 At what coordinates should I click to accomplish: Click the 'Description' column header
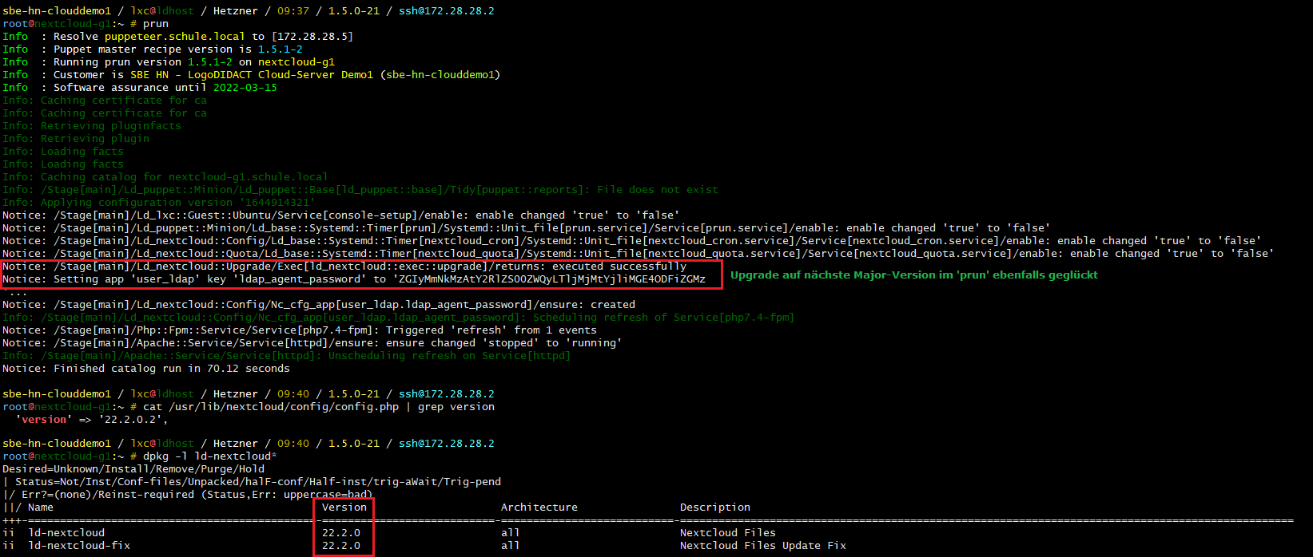click(715, 507)
